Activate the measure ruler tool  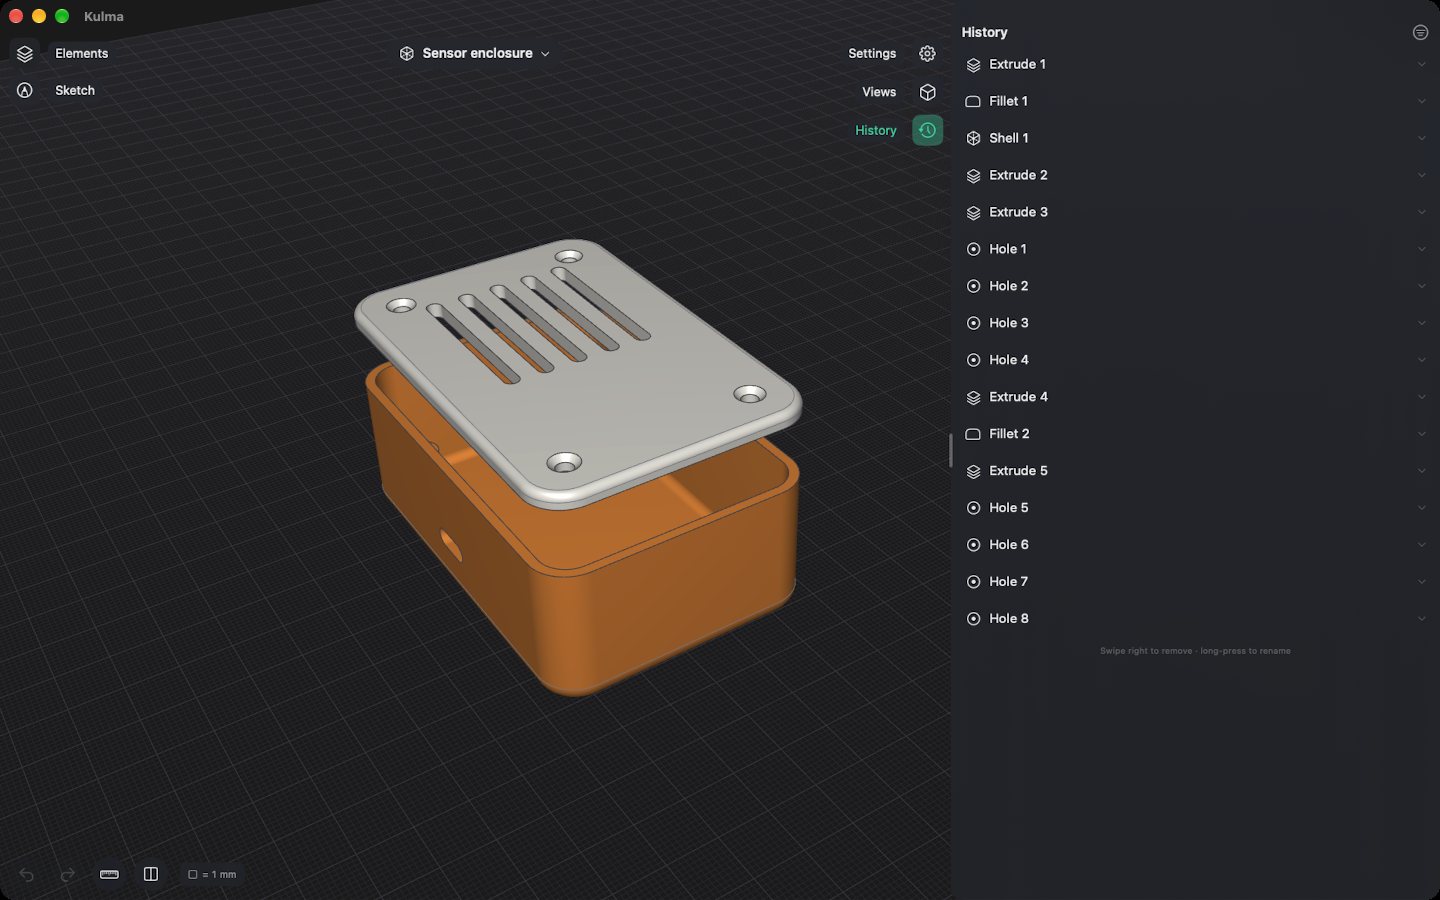[110, 875]
